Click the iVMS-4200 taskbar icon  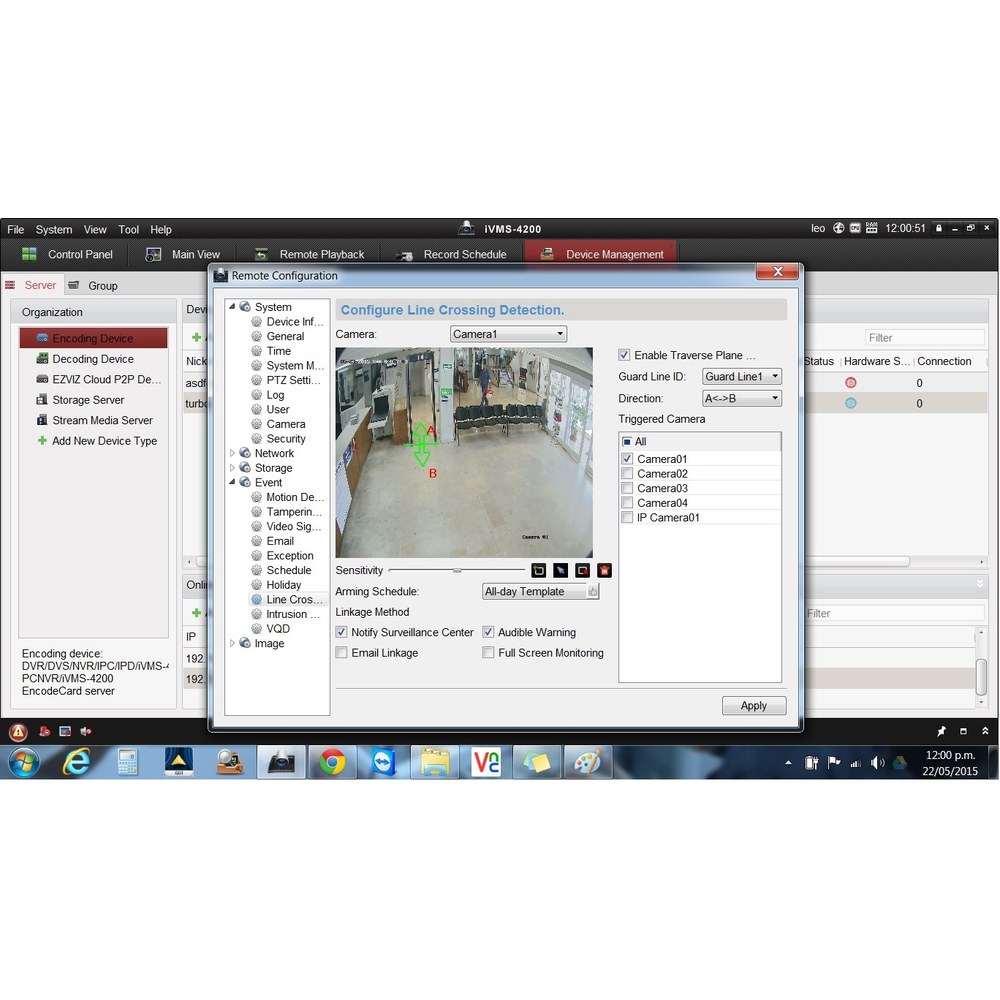281,762
